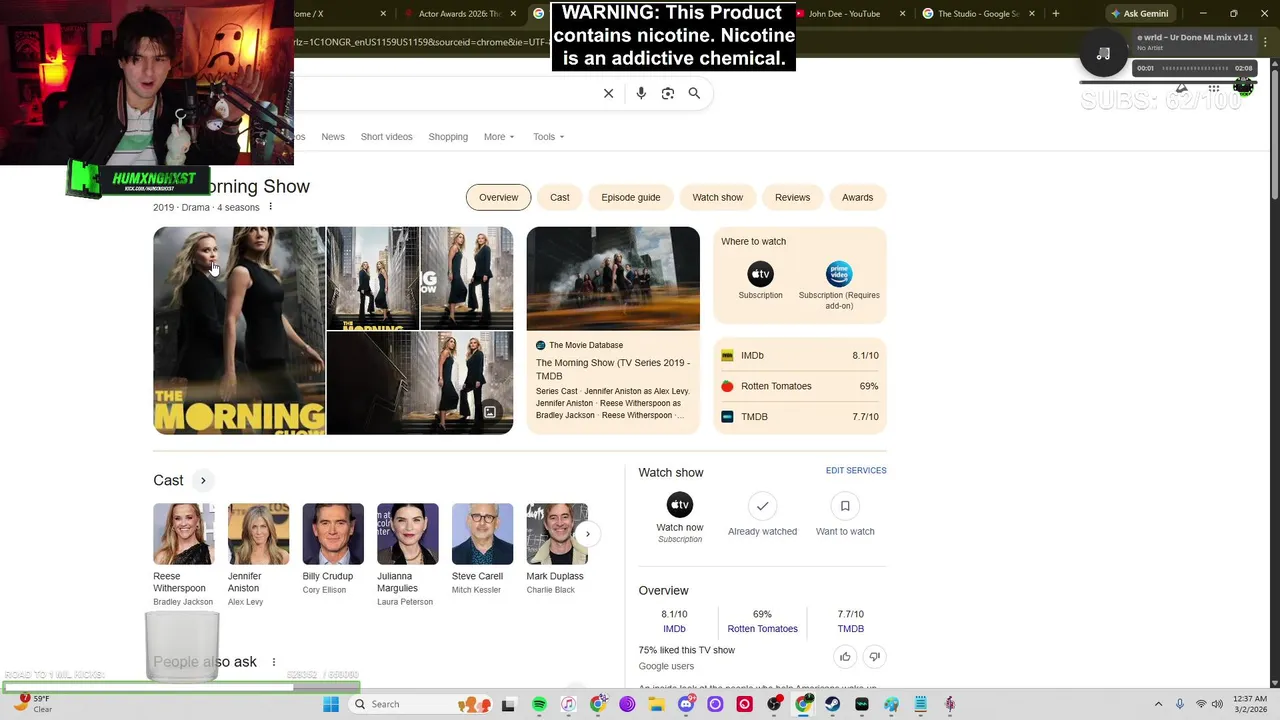Open Notepad from the taskbar
Image resolution: width=1280 pixels, height=720 pixels.
coord(920,704)
